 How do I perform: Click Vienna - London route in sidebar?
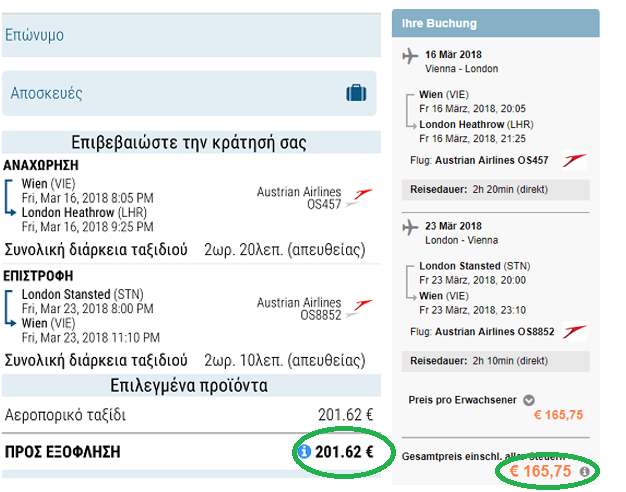(x=462, y=69)
